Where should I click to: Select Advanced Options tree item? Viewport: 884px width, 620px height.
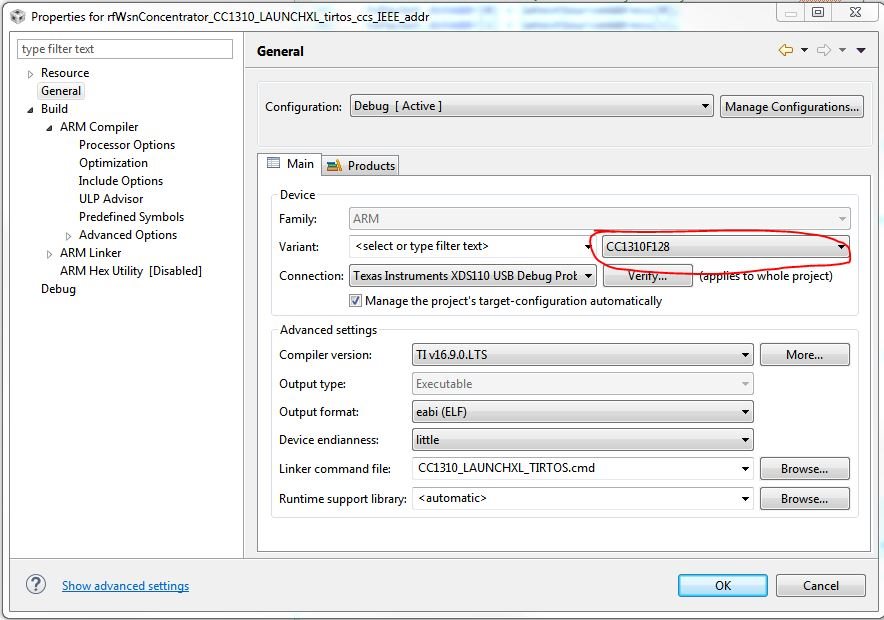(128, 235)
